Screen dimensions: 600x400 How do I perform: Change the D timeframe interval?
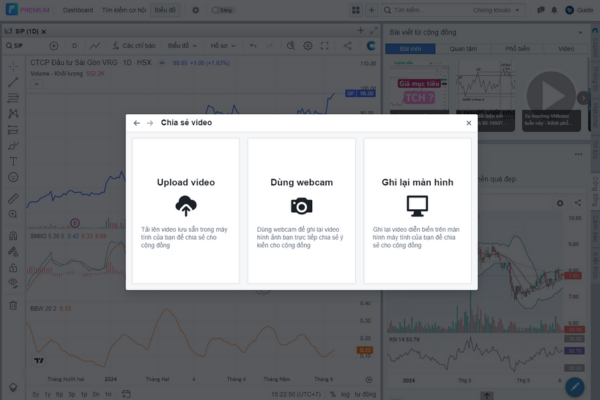[x=75, y=46]
